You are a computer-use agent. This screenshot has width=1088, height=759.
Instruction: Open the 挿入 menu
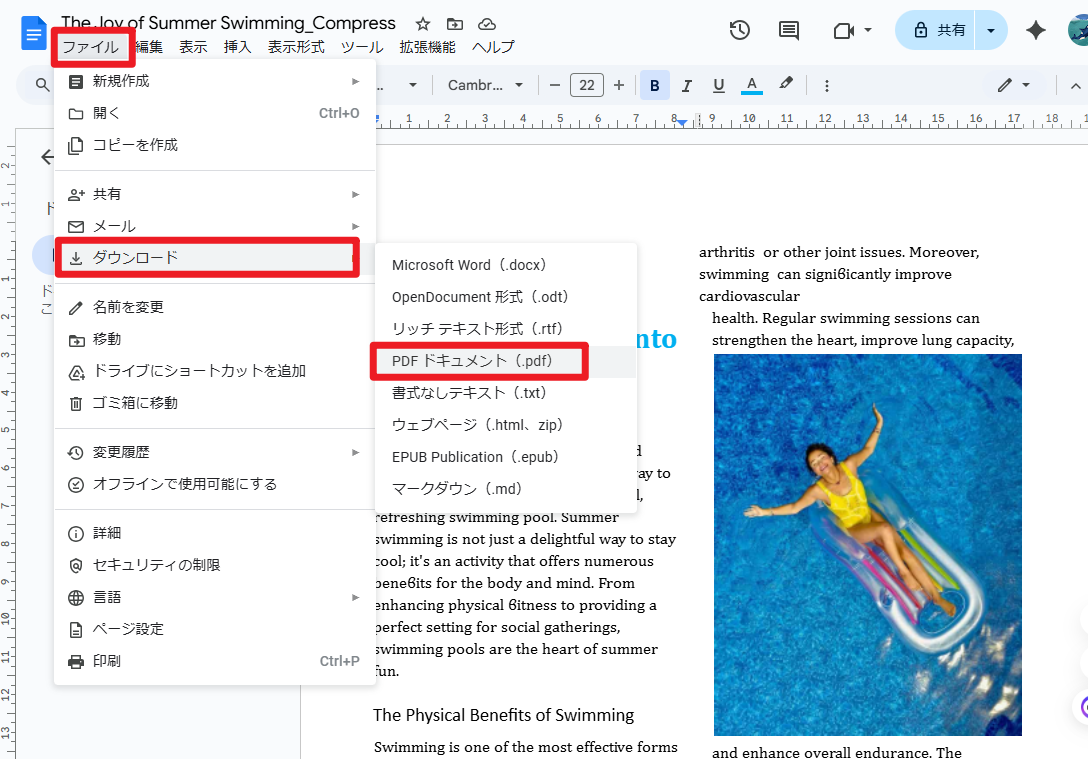237,47
